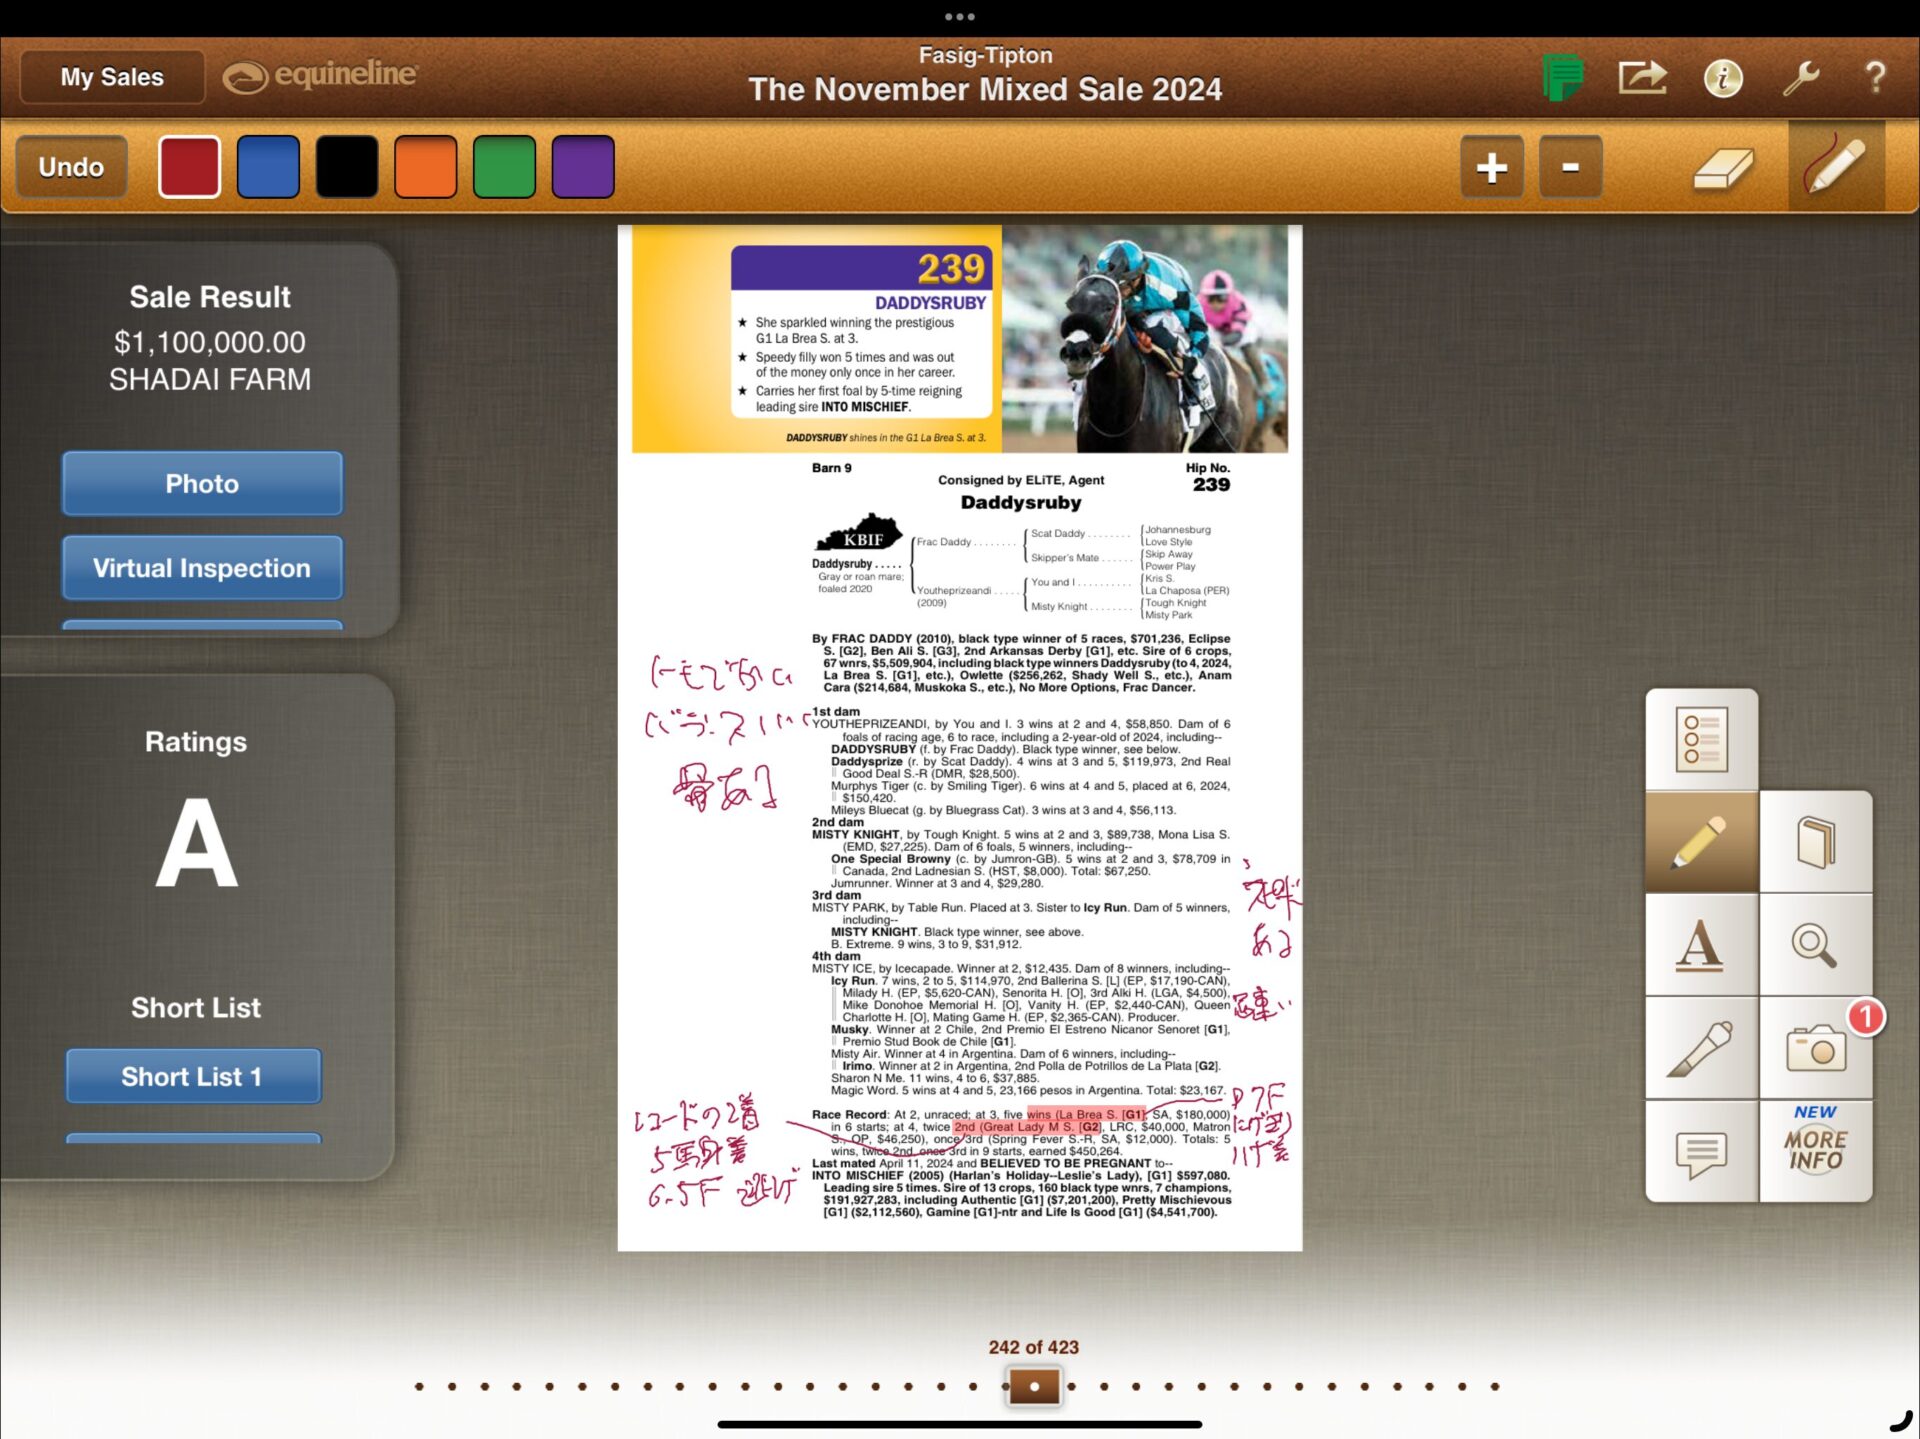Select the text A tool
The image size is (1920, 1439).
1701,945
